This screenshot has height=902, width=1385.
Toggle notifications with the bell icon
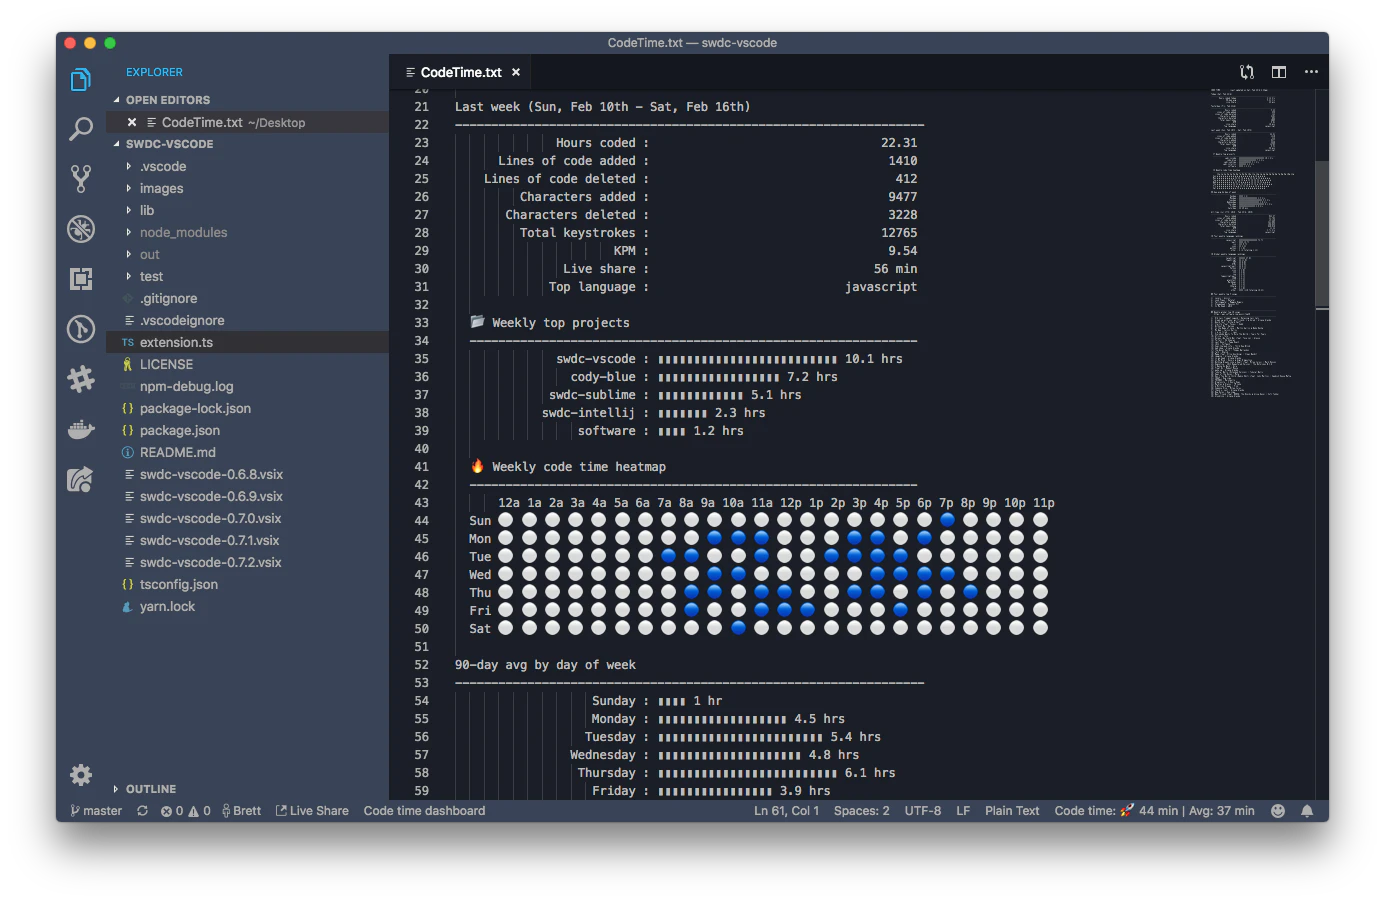1308,810
